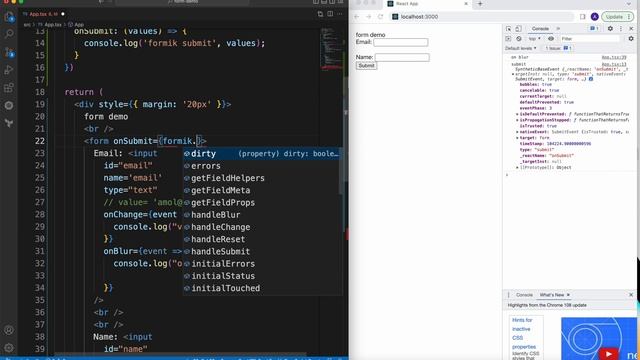
Task: Expand isPropagationStopped entry in console
Action: 518,120
